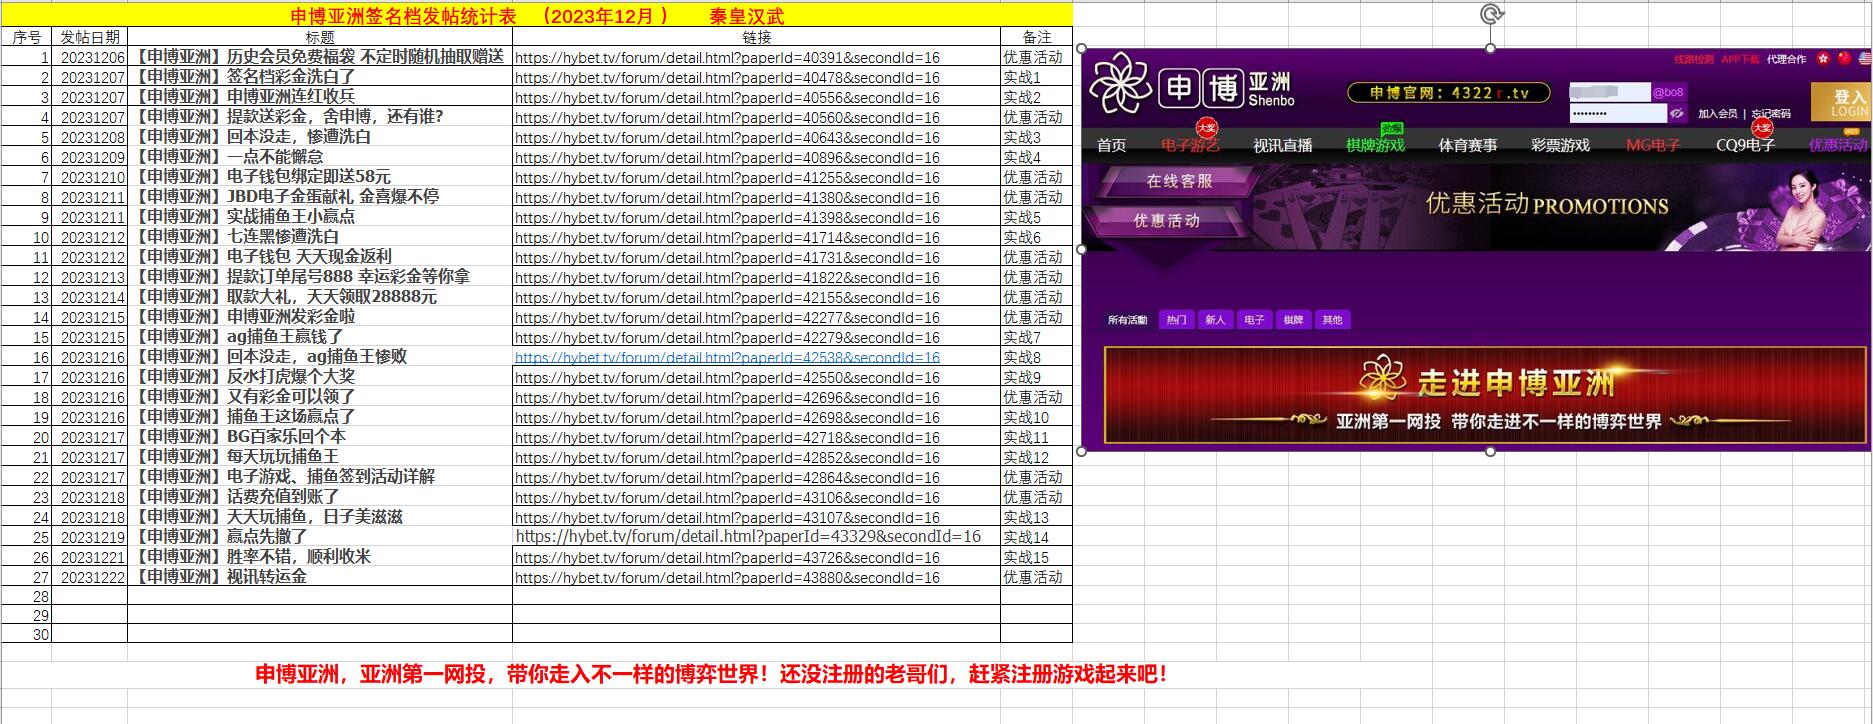
Task: Select the 热门 filter tab
Action: (1176, 320)
